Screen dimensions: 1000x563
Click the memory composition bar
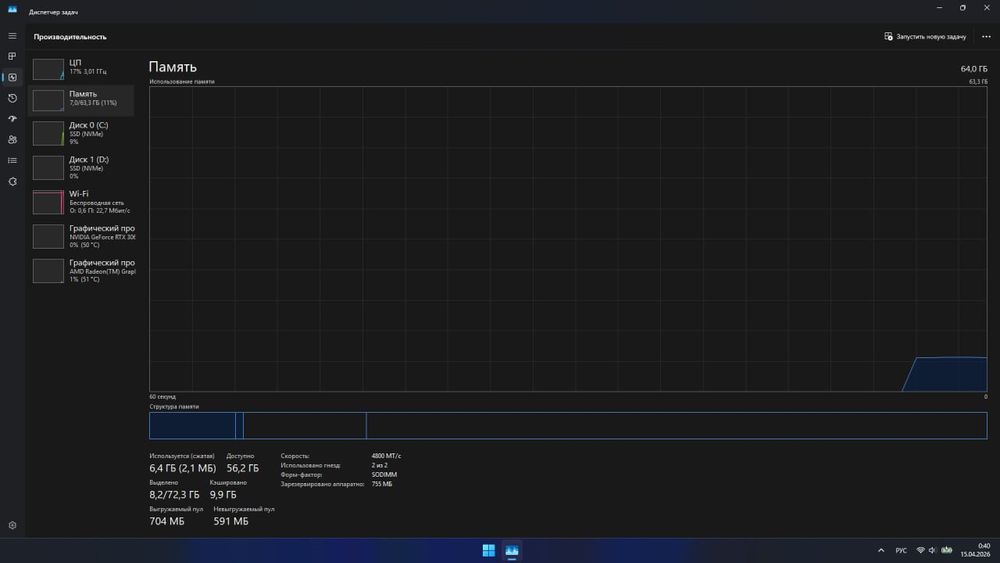[x=568, y=425]
